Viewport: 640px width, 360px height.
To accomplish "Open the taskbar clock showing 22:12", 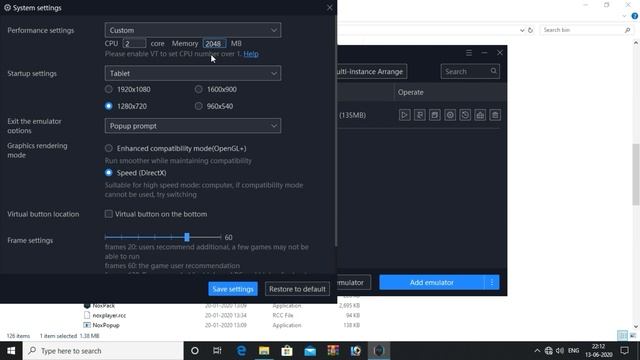I will pyautogui.click(x=598, y=351).
